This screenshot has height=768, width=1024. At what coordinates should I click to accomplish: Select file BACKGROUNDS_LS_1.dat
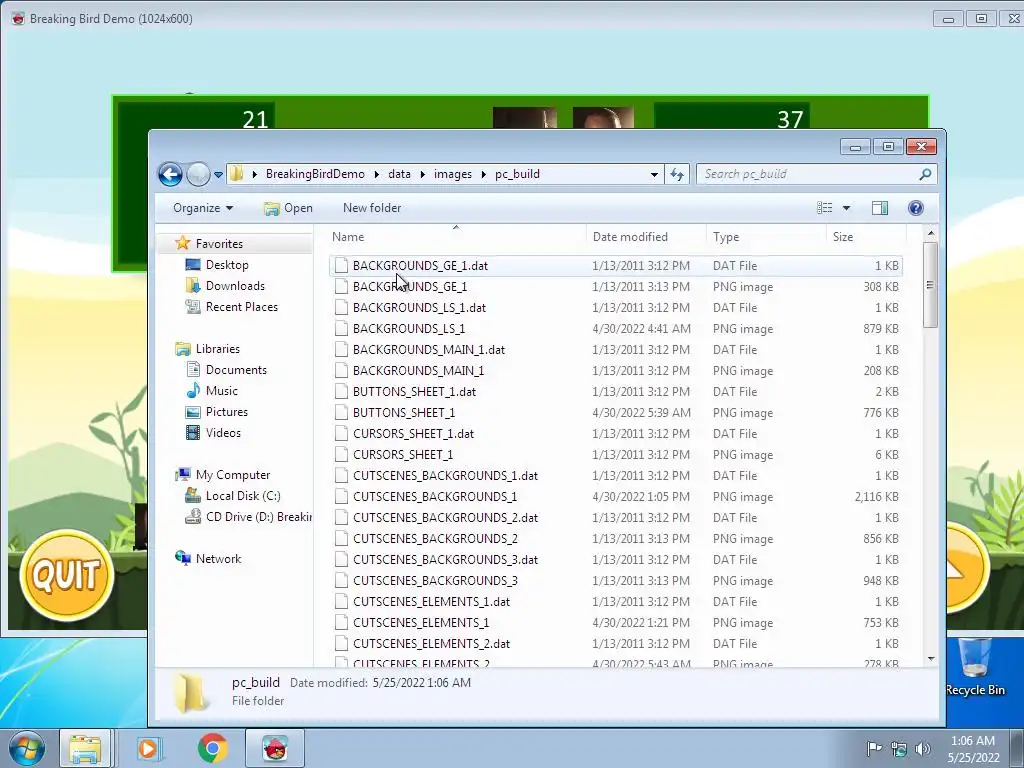(419, 308)
